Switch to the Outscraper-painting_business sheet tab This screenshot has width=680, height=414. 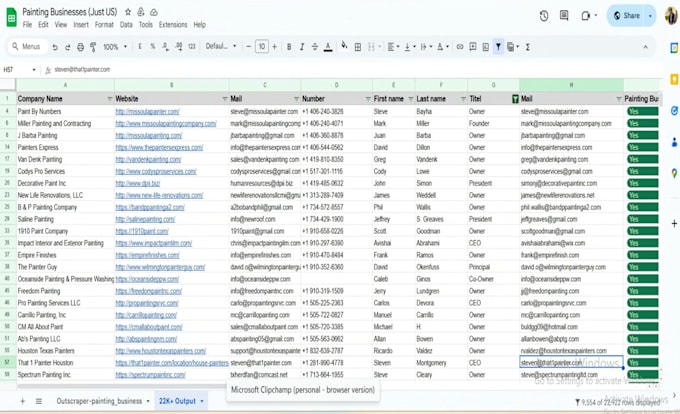[99, 401]
